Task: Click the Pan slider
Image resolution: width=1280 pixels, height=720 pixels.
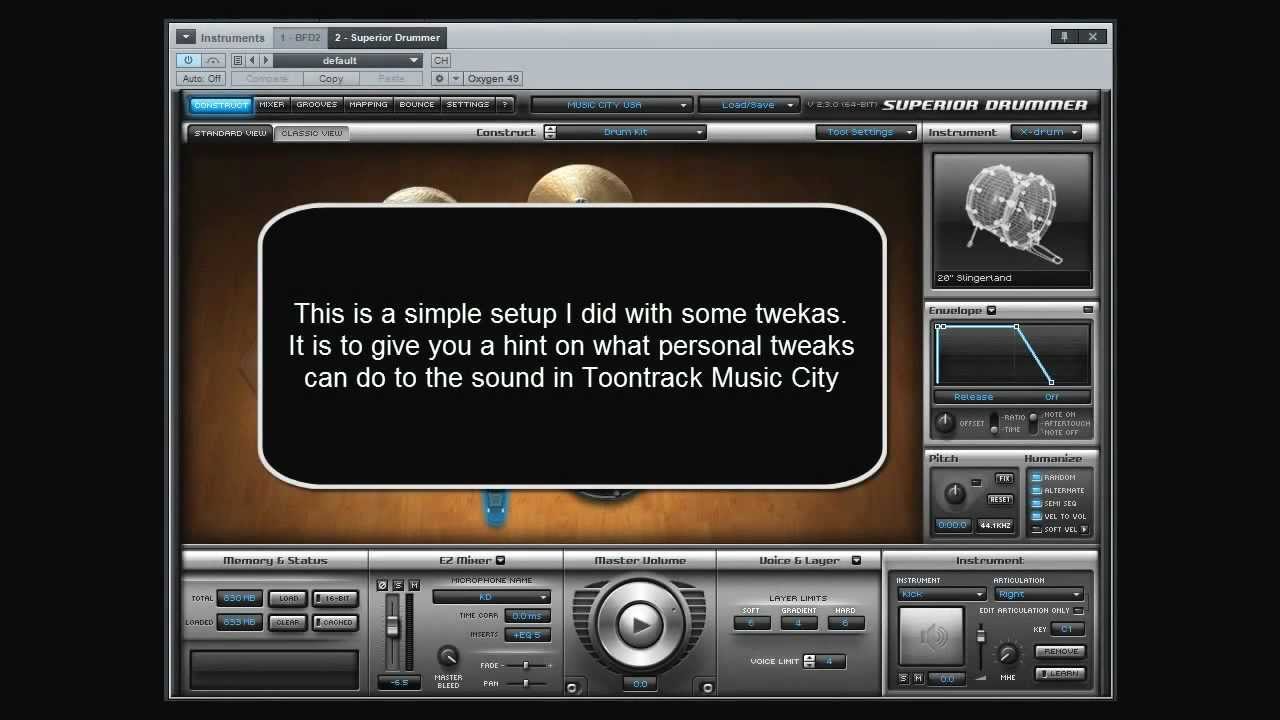Action: coord(527,683)
